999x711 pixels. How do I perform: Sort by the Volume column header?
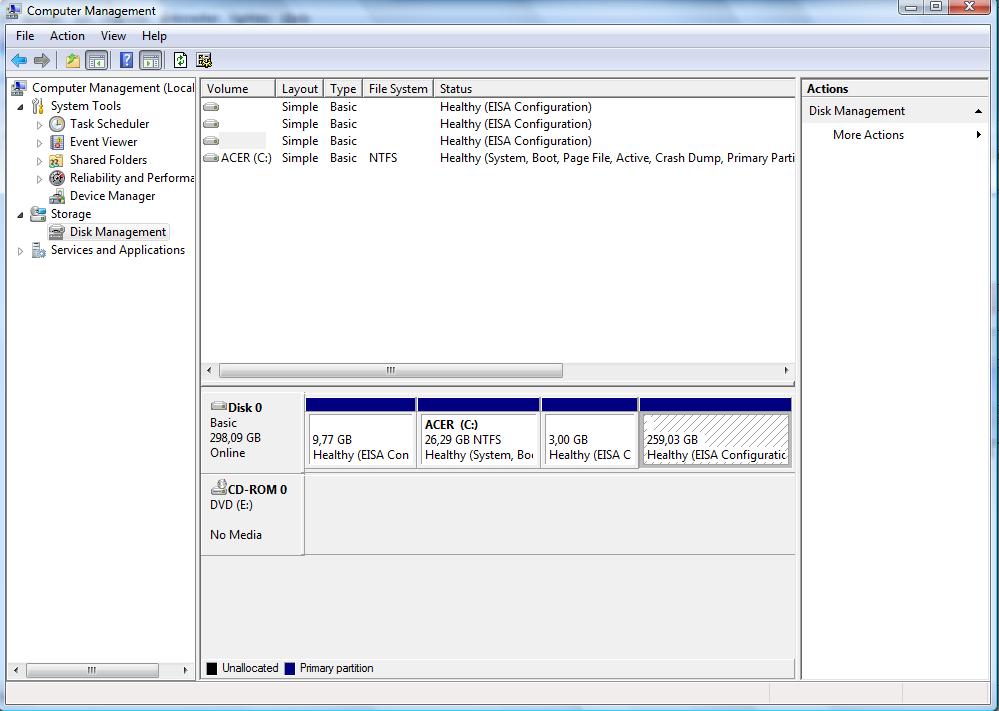click(x=238, y=89)
